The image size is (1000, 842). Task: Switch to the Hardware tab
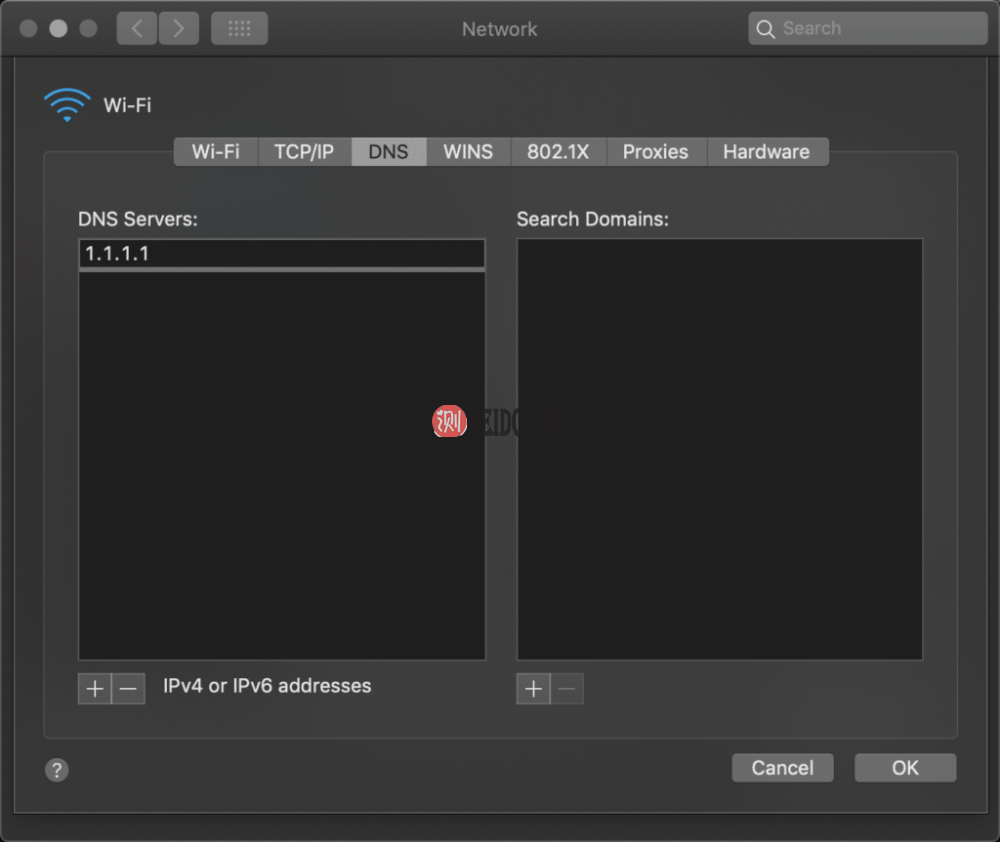767,151
